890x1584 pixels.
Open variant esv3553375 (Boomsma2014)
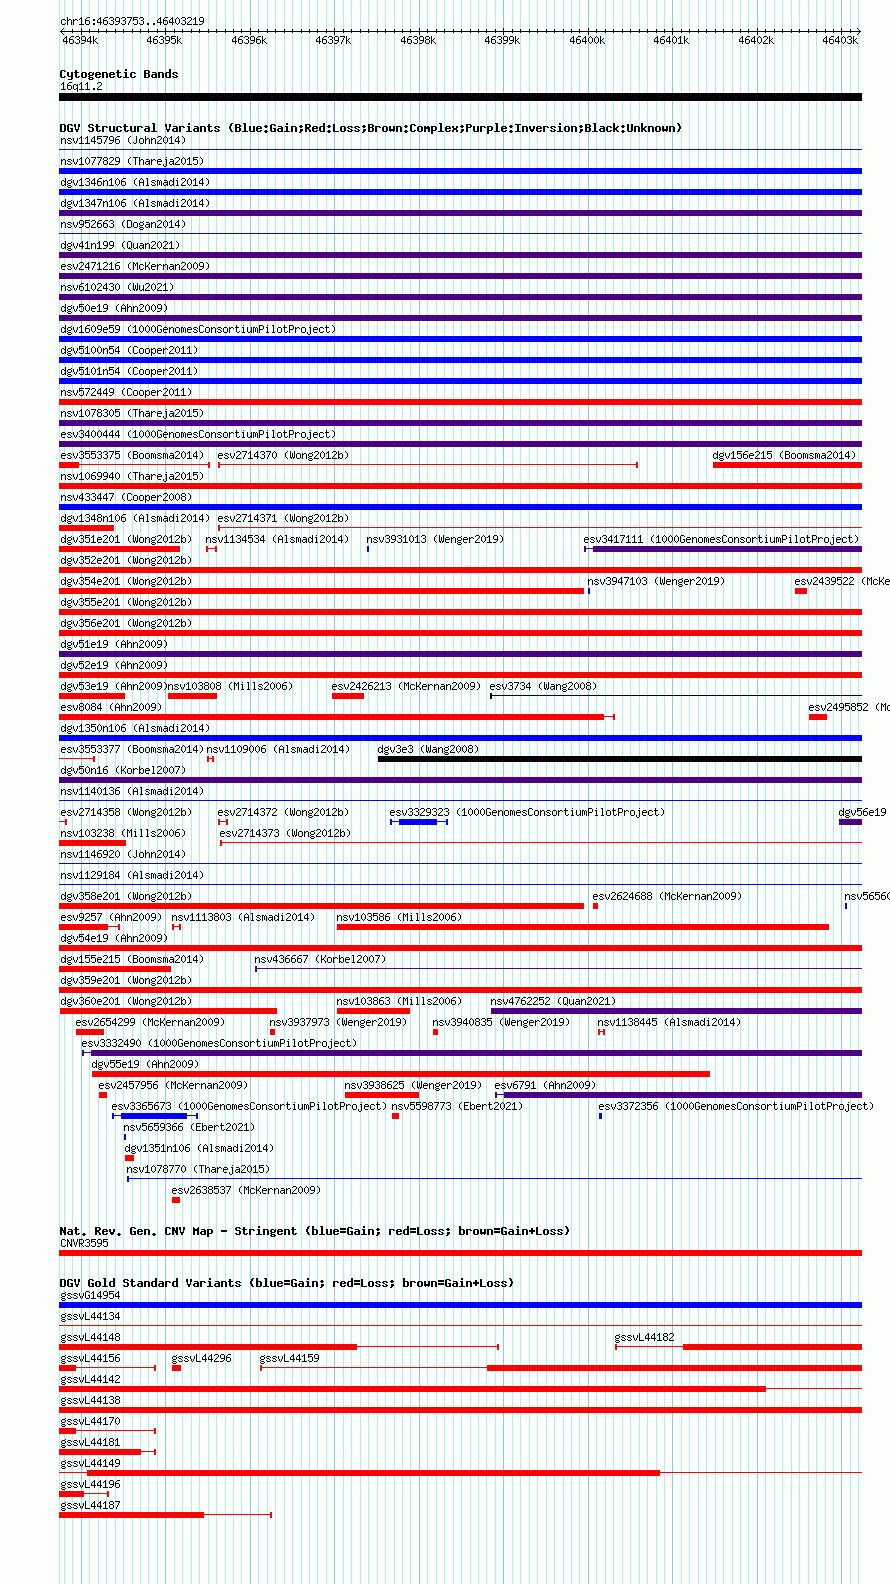[132, 455]
